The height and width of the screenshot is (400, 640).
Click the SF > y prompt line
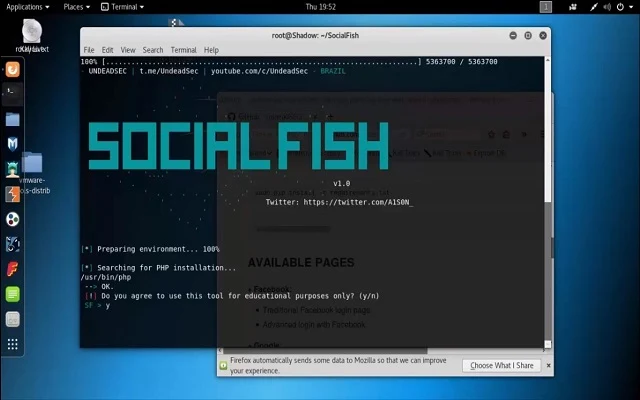pos(97,305)
